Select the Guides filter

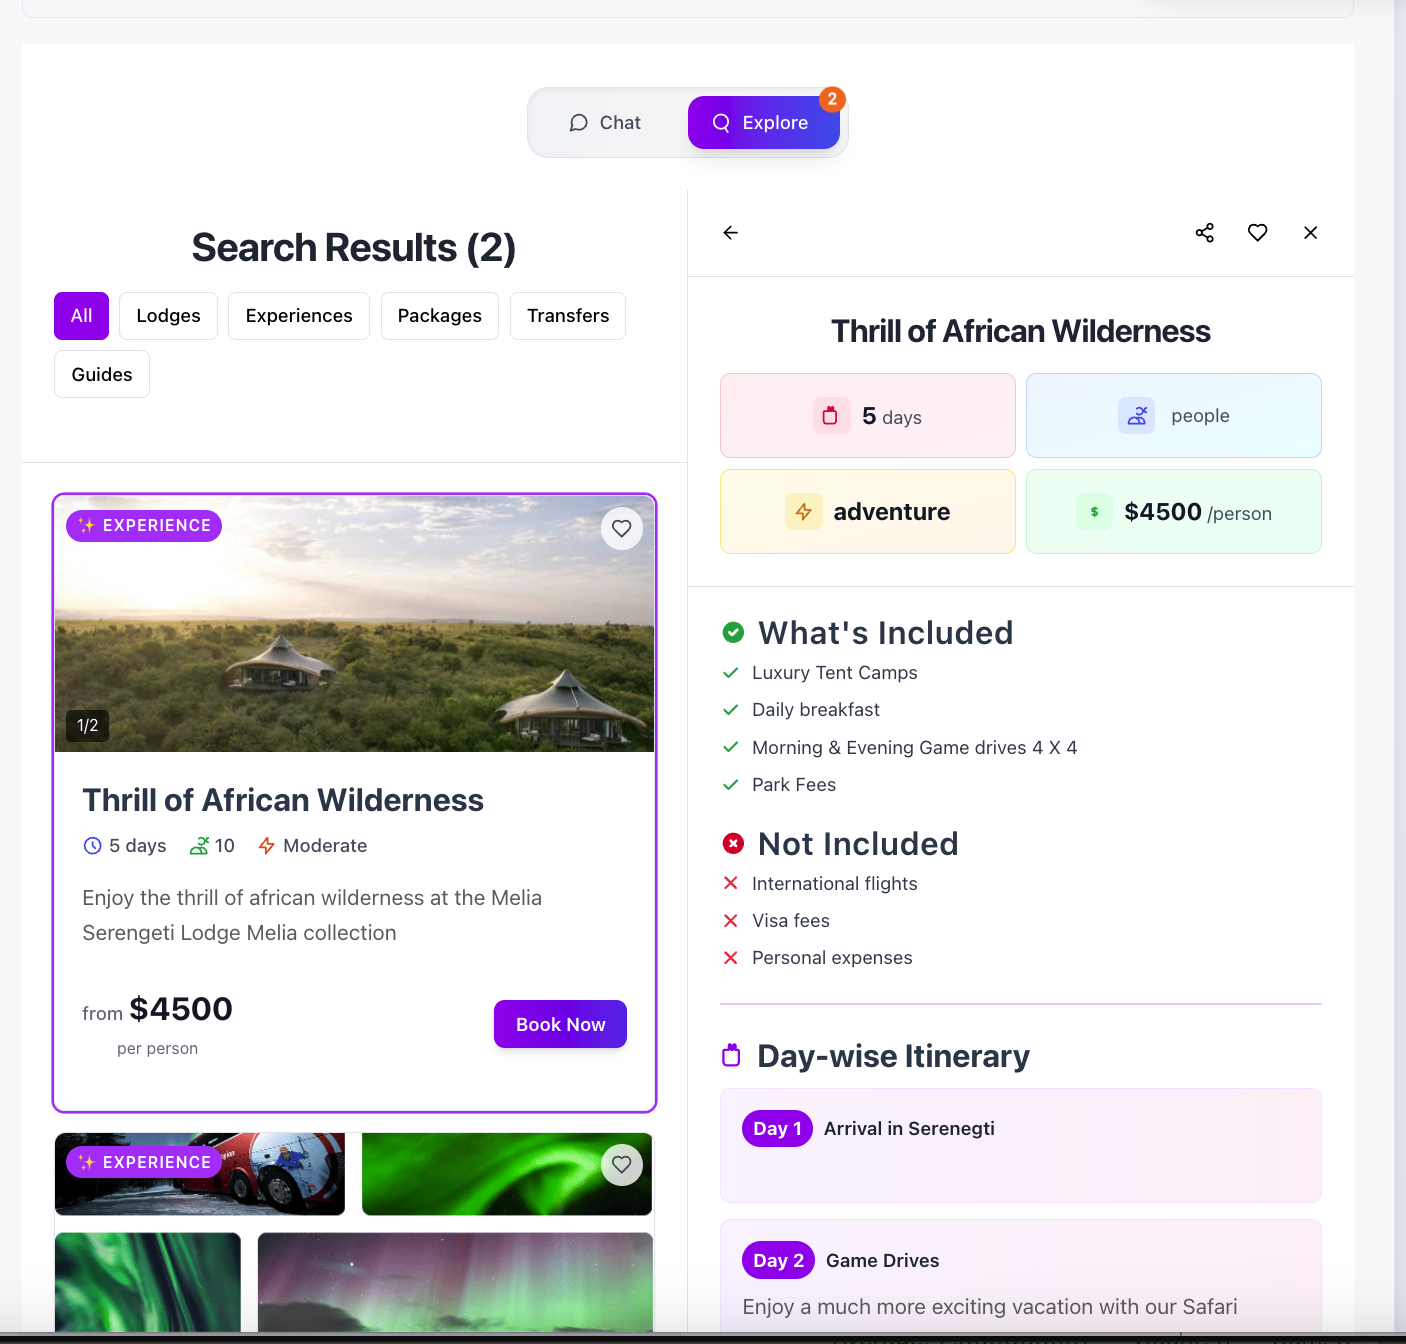101,373
